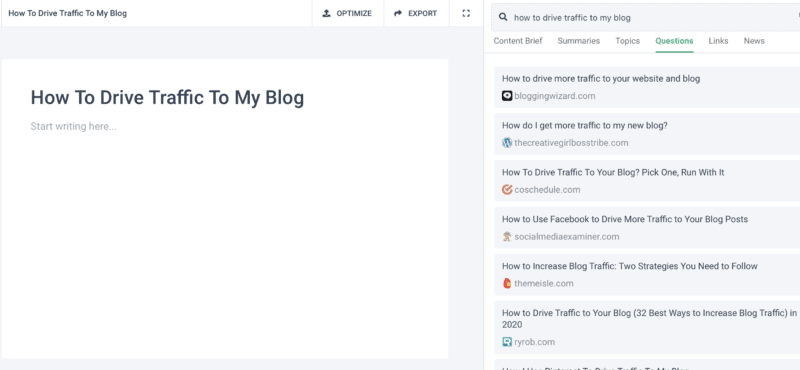This screenshot has height=370, width=800.
Task: Open 'How to Increase Blog Traffic: Two Strategies'
Action: pyautogui.click(x=630, y=266)
